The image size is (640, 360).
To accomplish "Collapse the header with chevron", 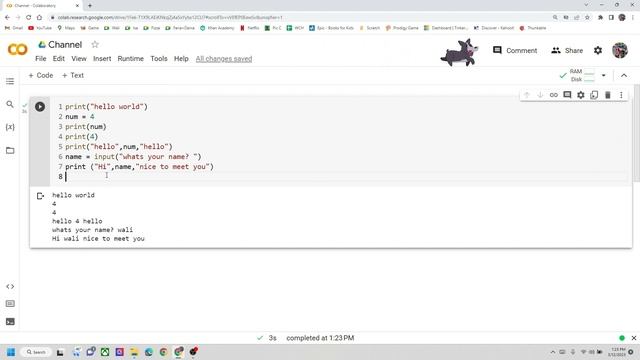I will coord(624,76).
